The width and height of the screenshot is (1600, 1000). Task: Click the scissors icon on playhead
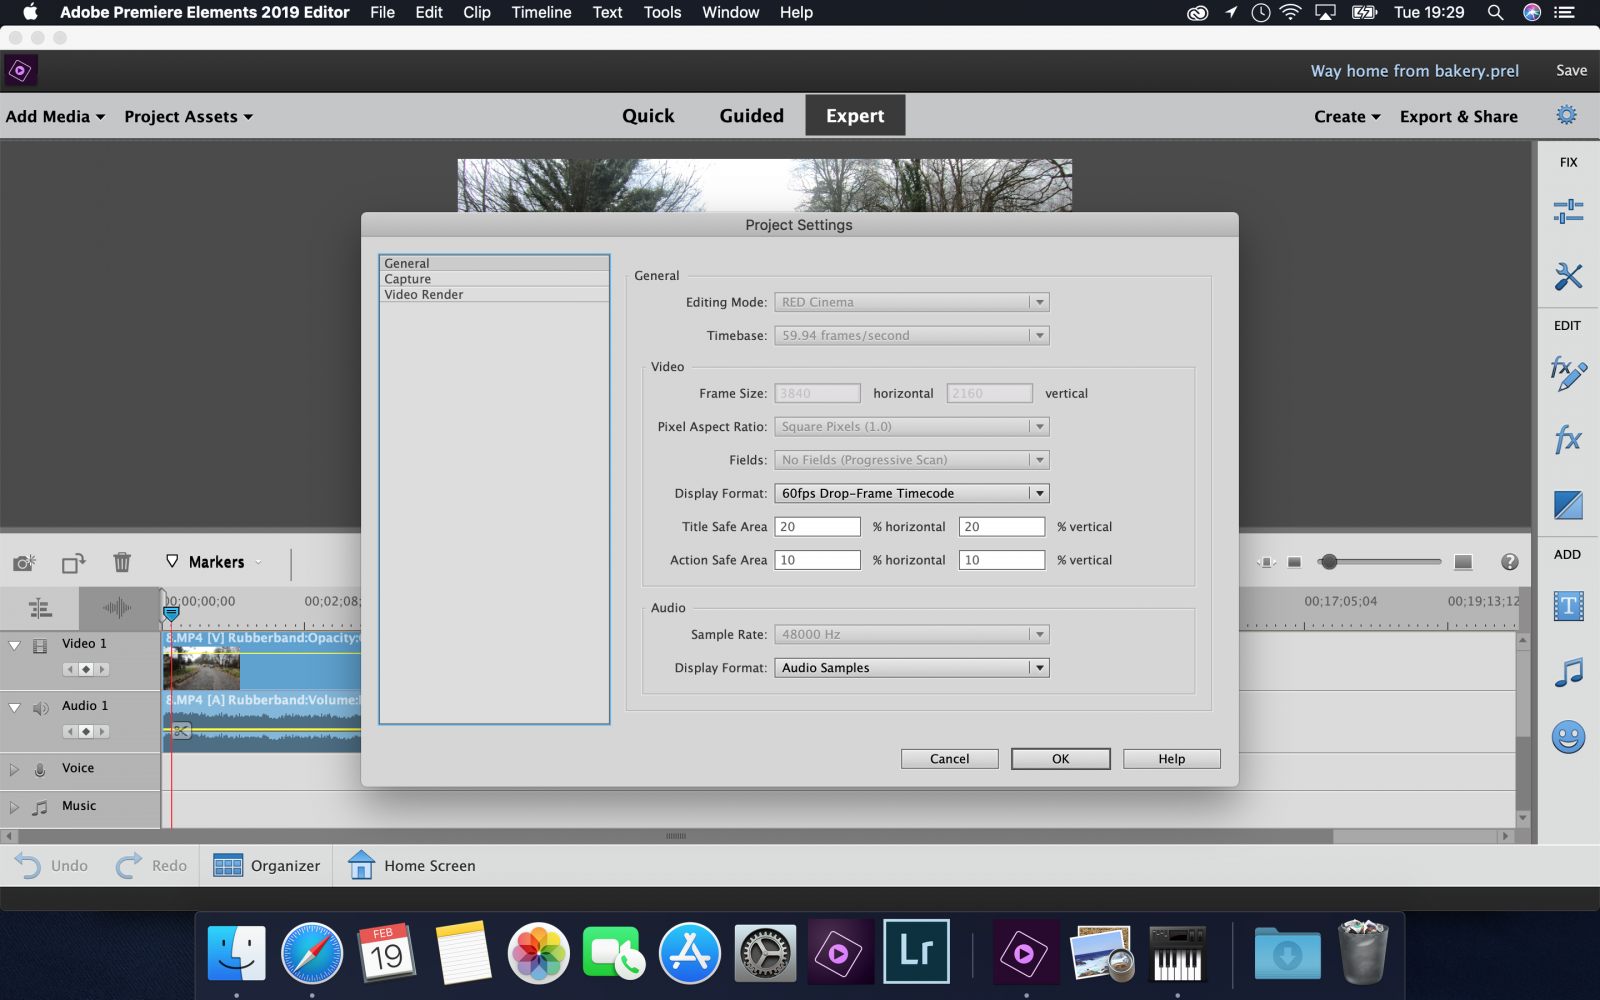point(180,731)
